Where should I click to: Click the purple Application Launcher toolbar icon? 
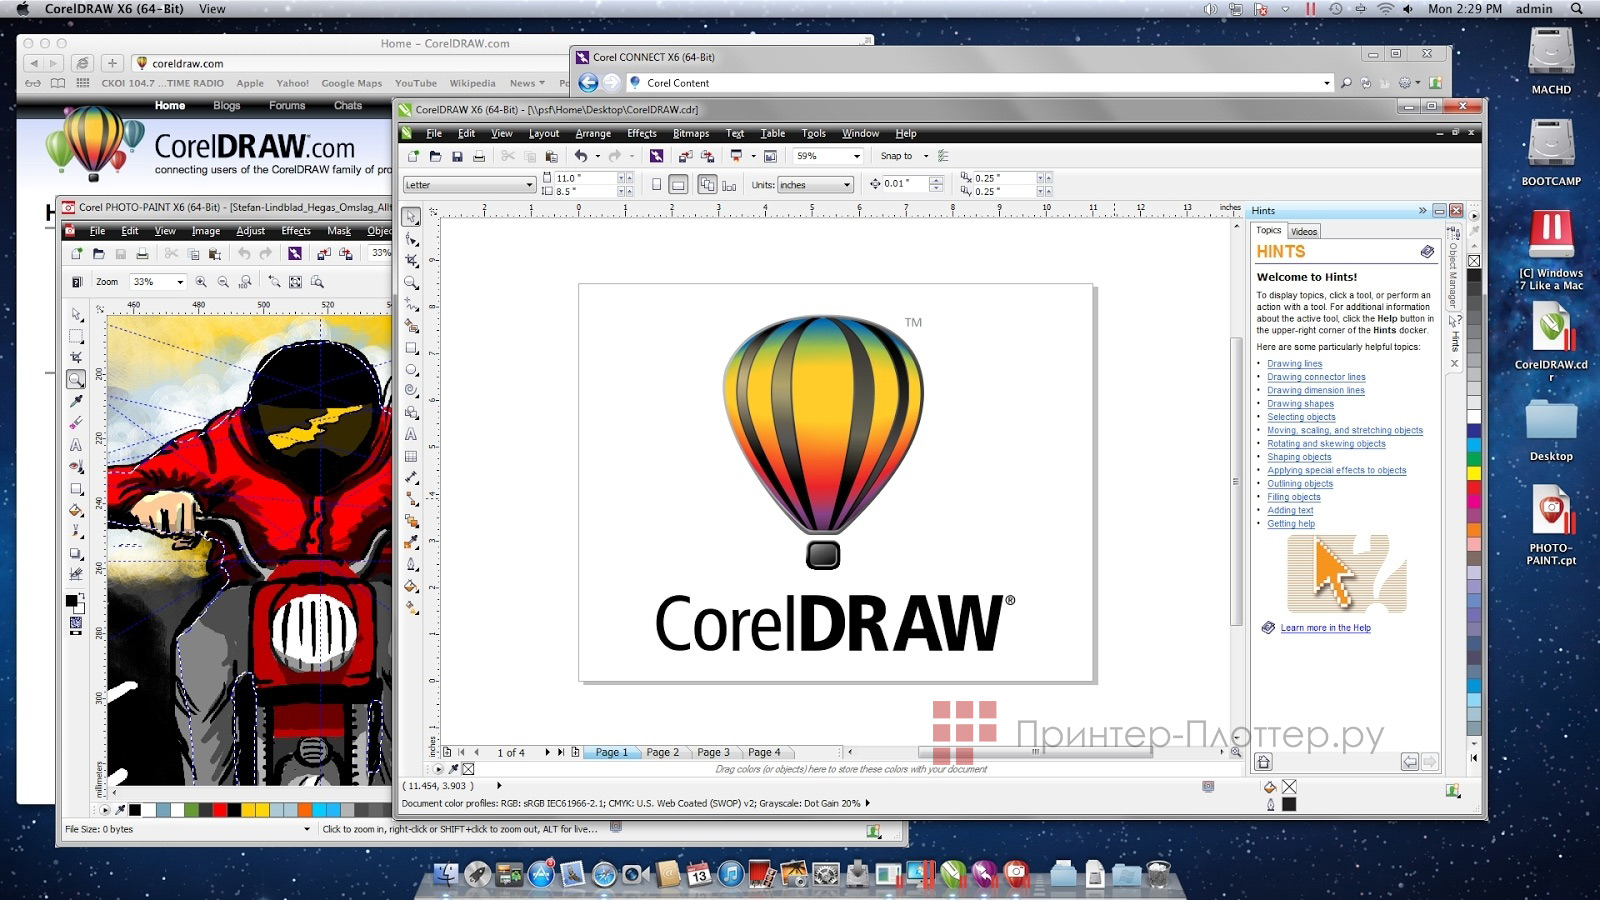click(657, 156)
